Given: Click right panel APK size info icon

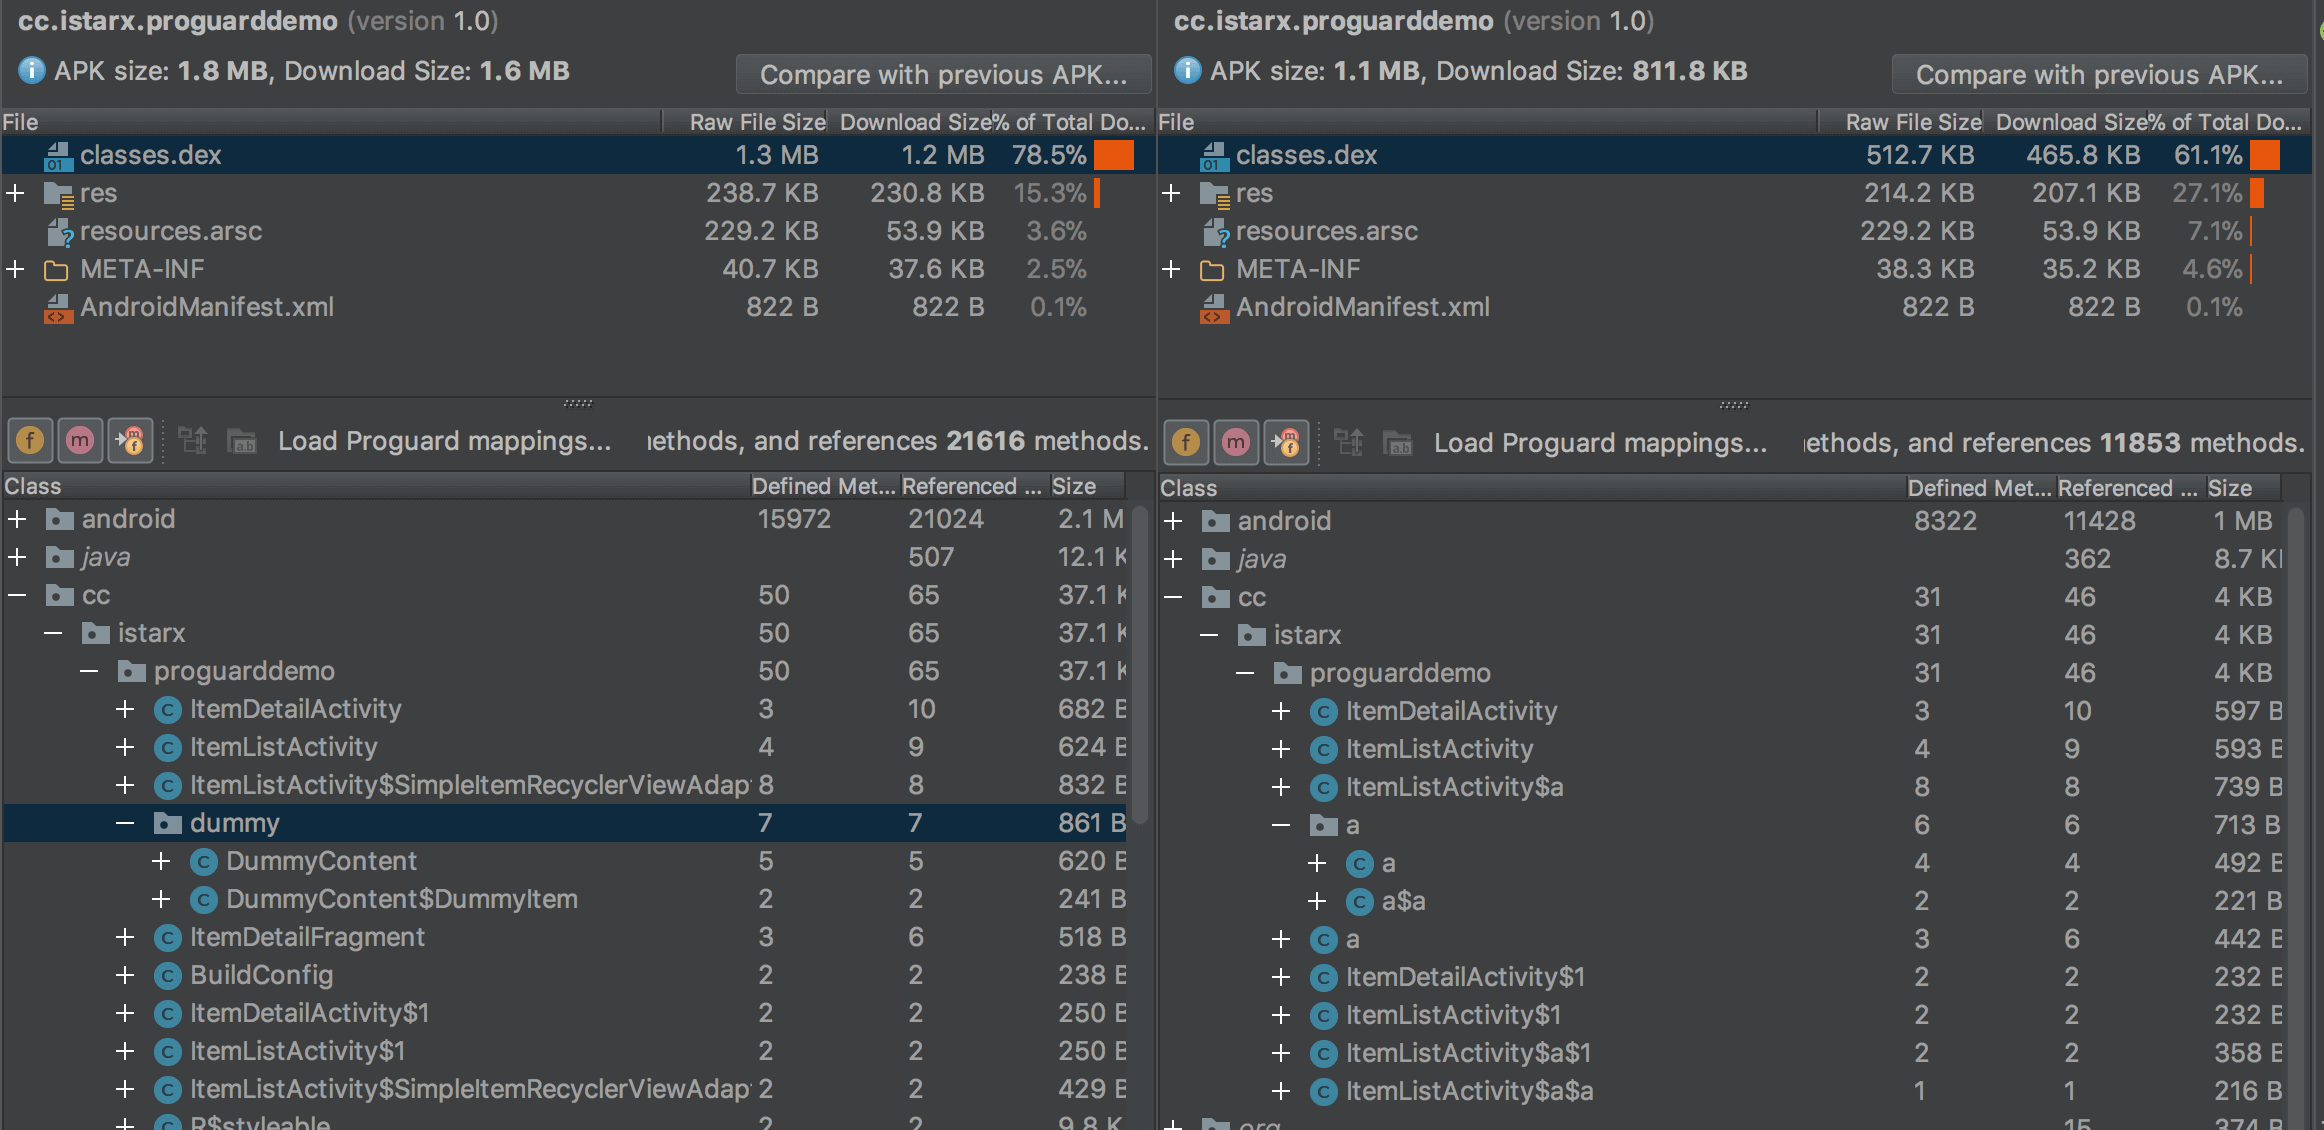Looking at the screenshot, I should (1188, 71).
